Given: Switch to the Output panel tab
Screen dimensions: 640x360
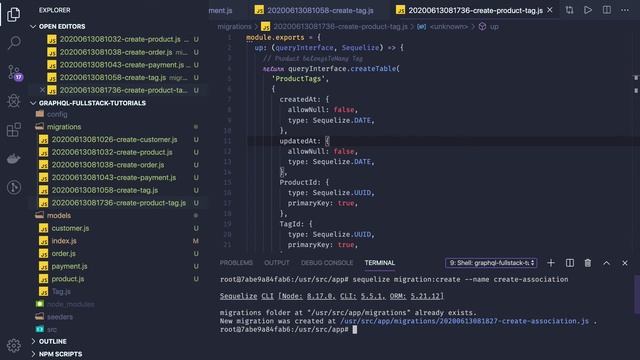Looking at the screenshot, I should [277, 263].
